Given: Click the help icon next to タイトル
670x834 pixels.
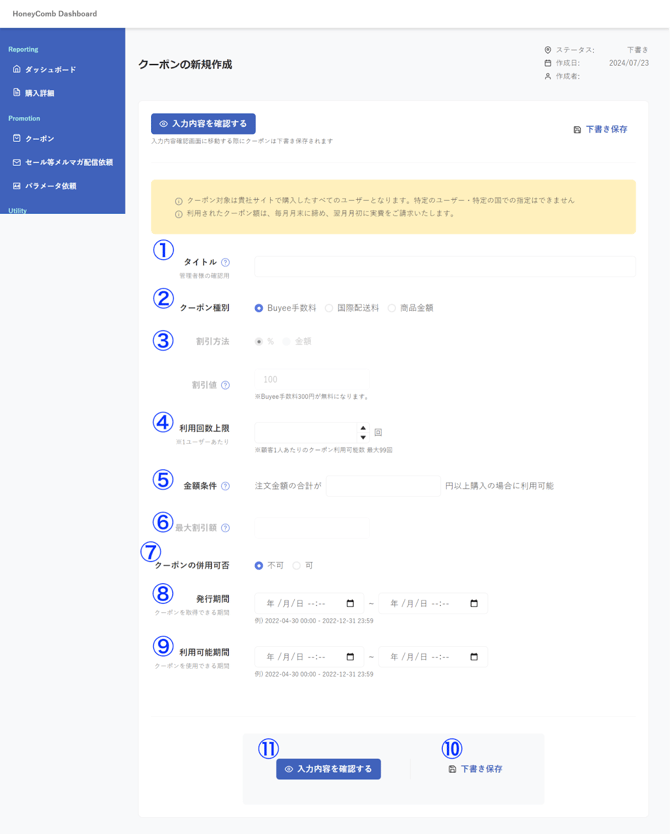Looking at the screenshot, I should point(225,262).
